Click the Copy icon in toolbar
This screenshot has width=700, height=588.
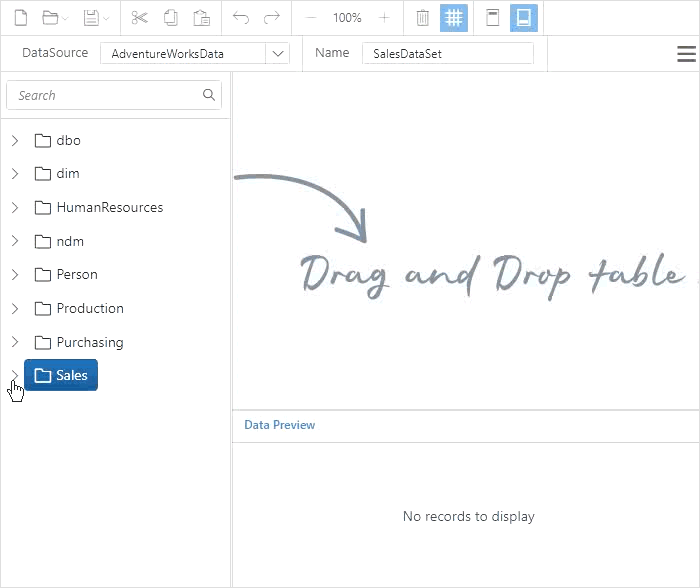(170, 18)
